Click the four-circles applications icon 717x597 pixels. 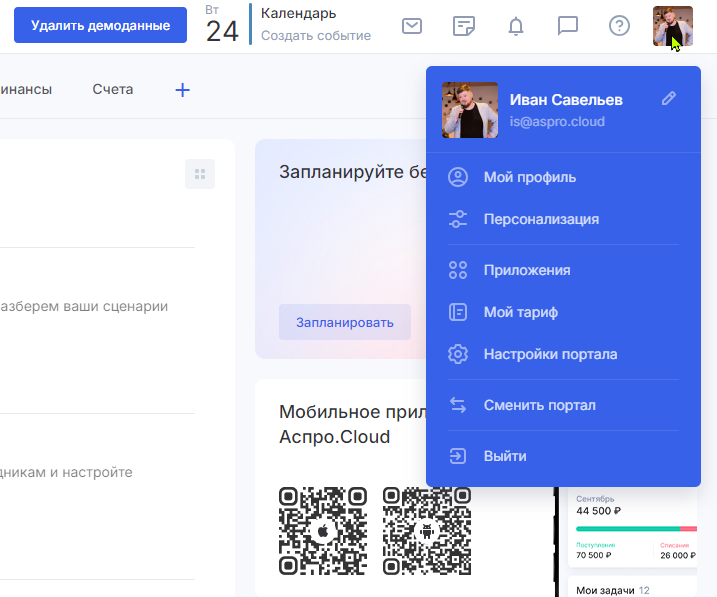(458, 270)
